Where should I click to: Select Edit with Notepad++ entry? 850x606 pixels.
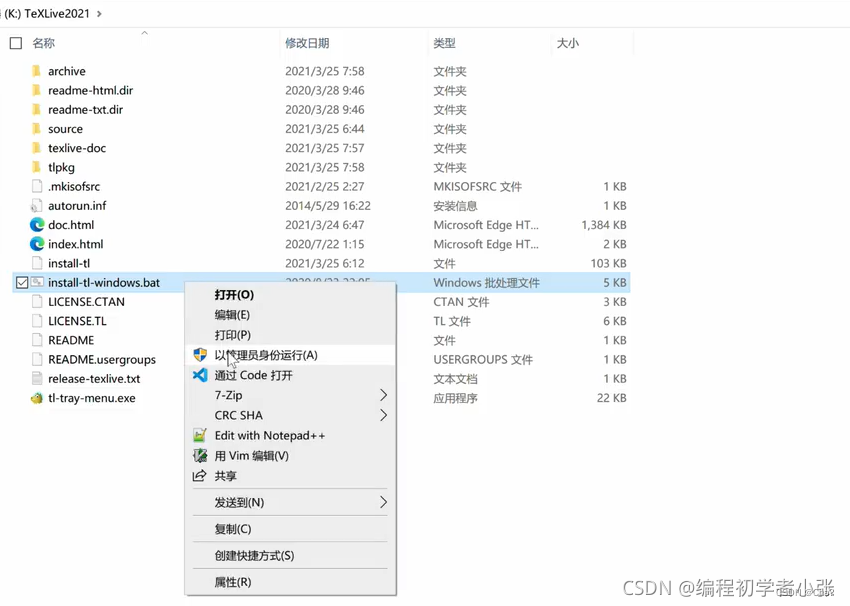(290, 435)
